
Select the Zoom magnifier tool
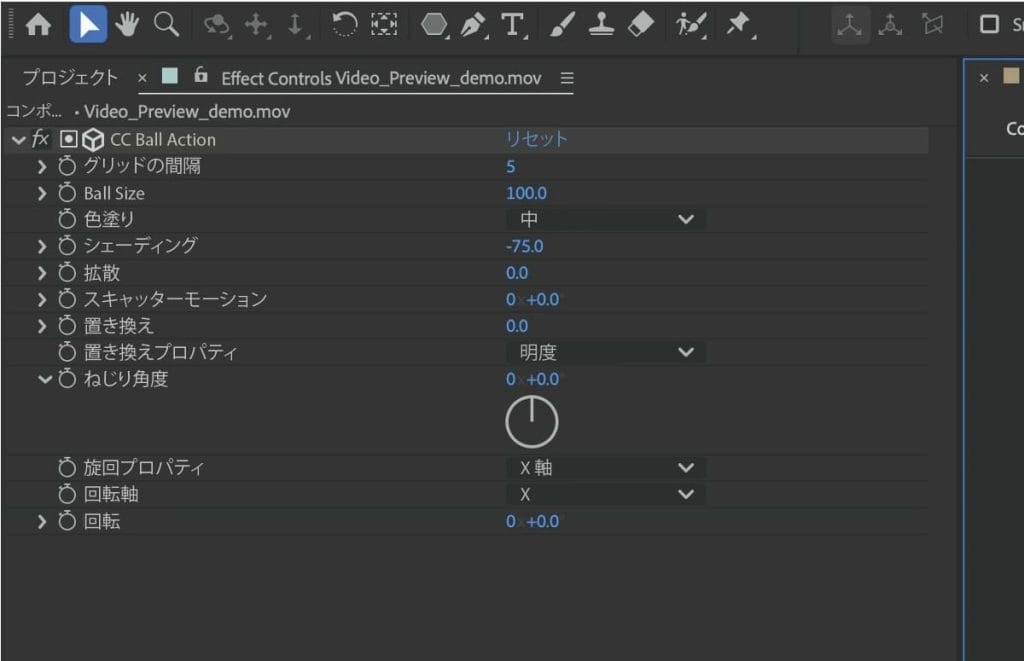click(x=166, y=25)
